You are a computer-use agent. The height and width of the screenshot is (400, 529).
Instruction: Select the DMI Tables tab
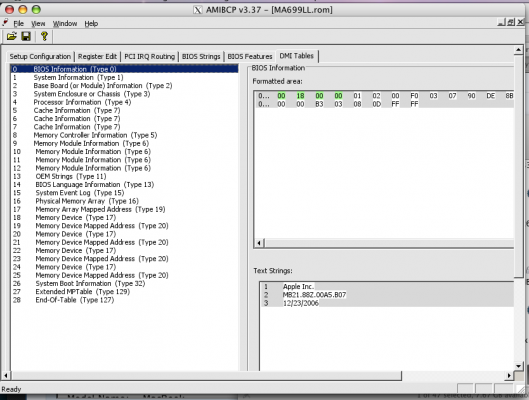[297, 56]
